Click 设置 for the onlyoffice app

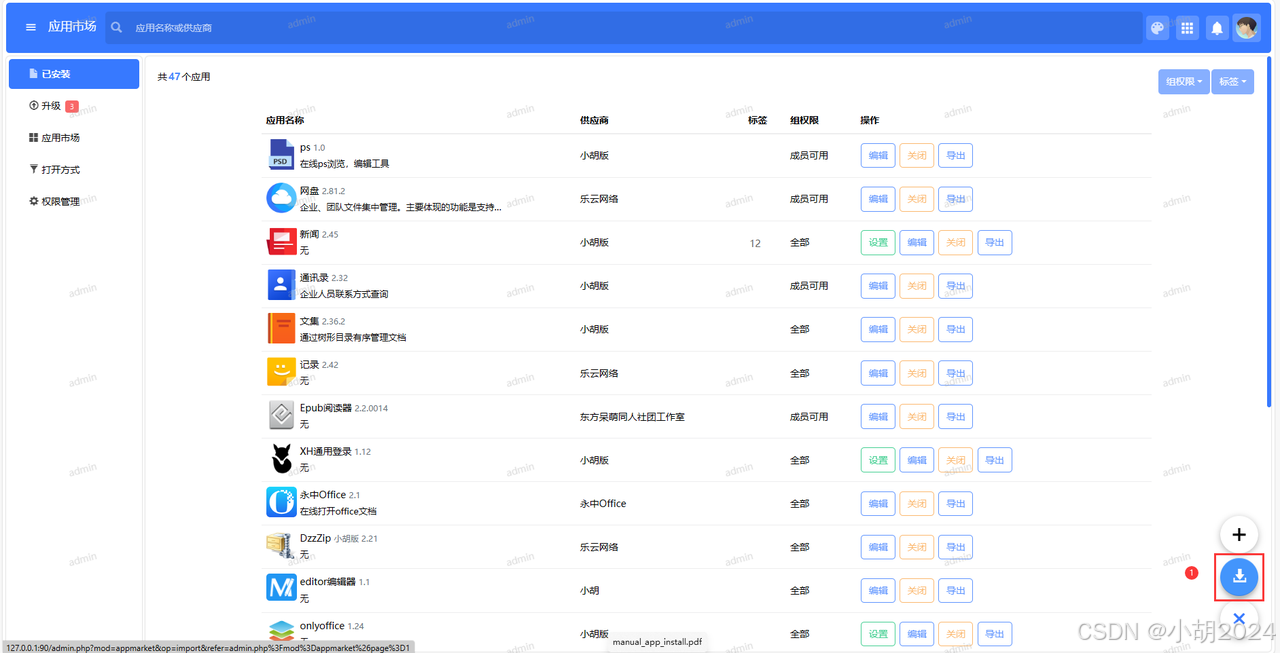tap(878, 634)
